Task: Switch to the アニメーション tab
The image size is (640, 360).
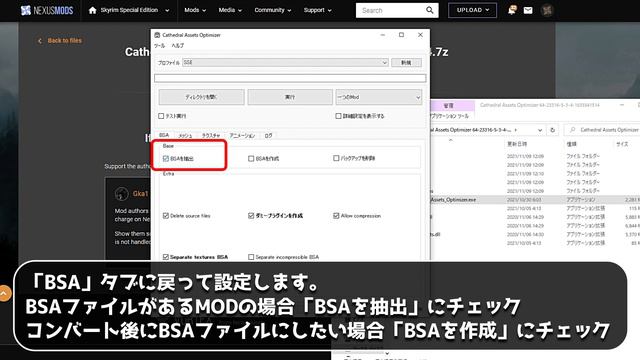Action: 242,136
